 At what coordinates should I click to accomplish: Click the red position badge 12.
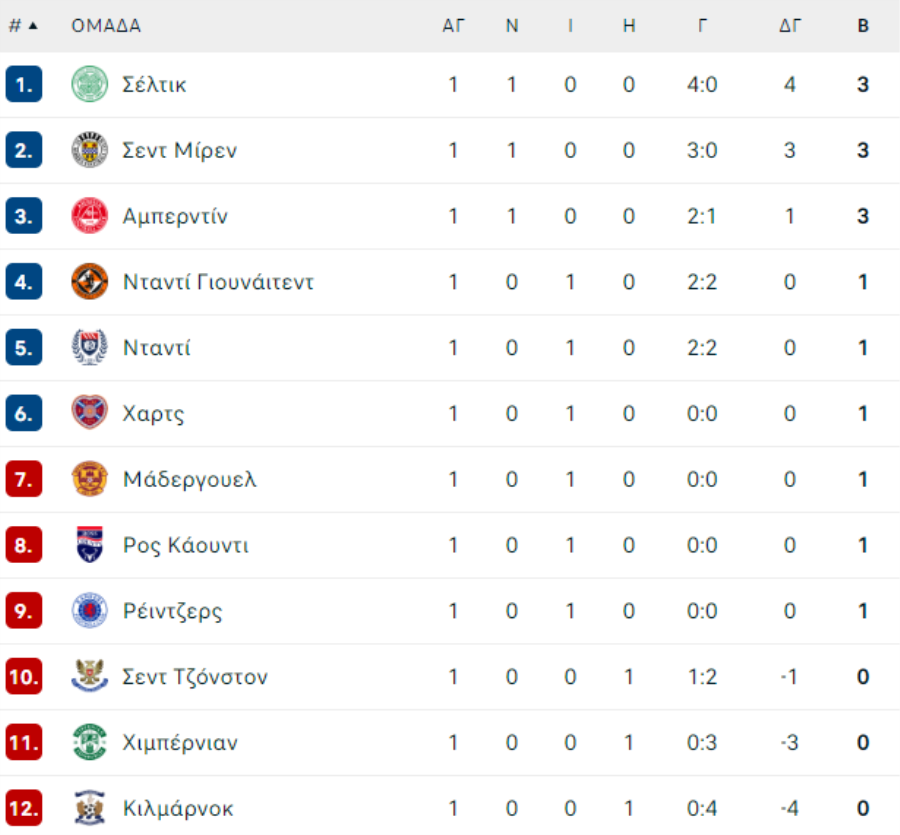pos(24,807)
